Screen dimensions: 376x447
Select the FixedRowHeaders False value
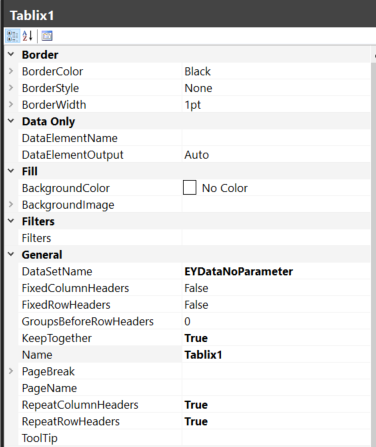pyautogui.click(x=196, y=305)
